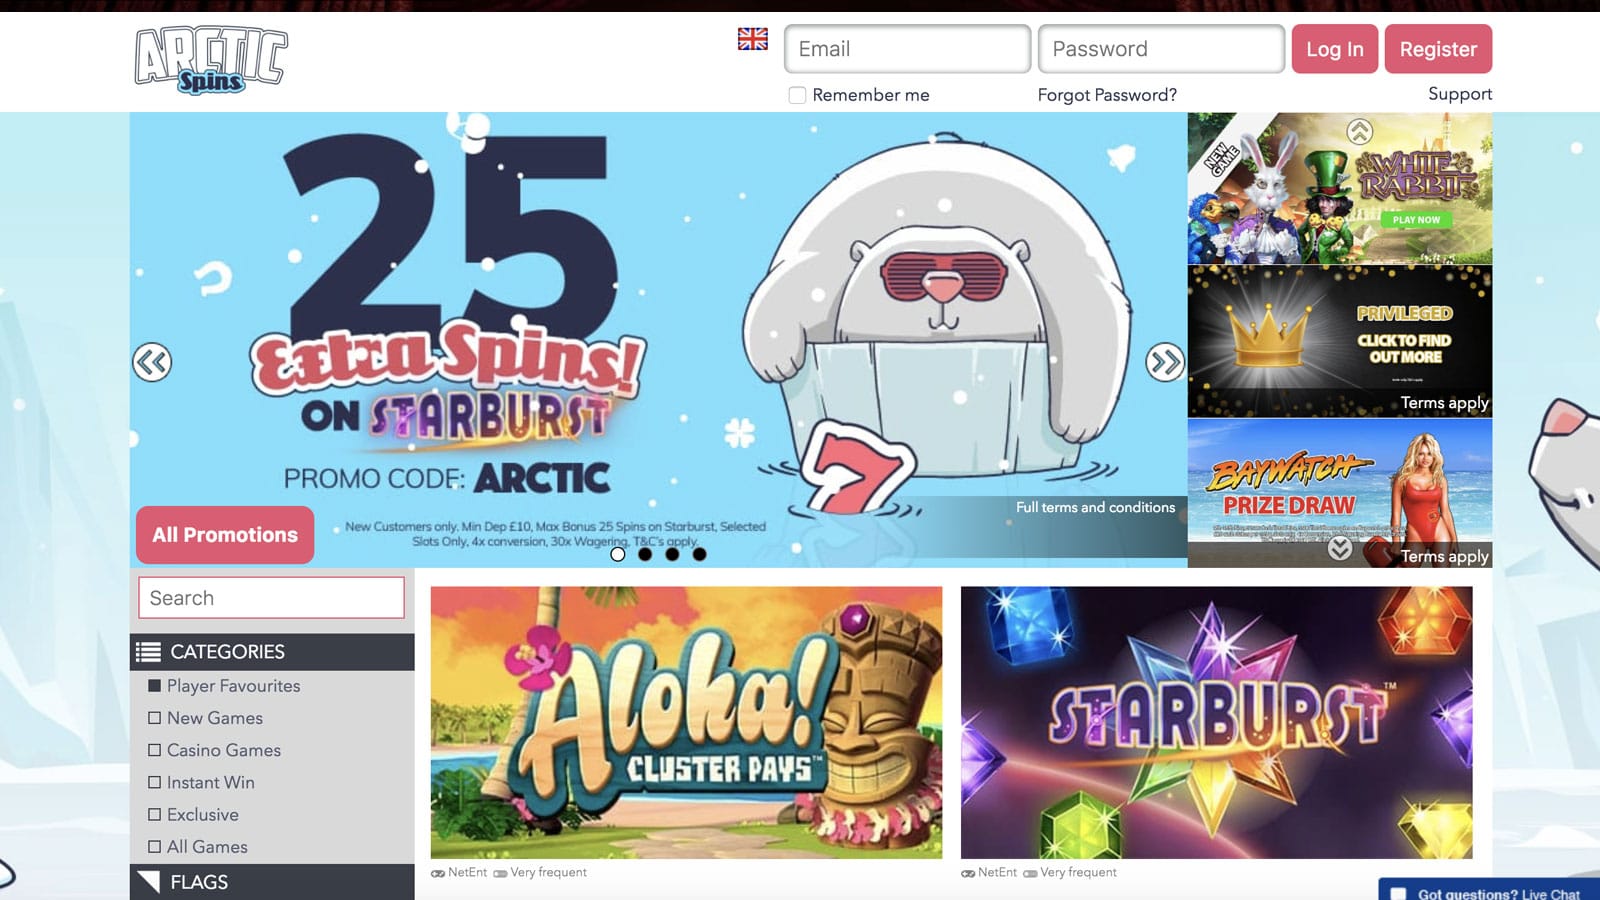Screen dimensions: 1600x900
Task: Open the Live Chat widget
Action: tap(1489, 890)
